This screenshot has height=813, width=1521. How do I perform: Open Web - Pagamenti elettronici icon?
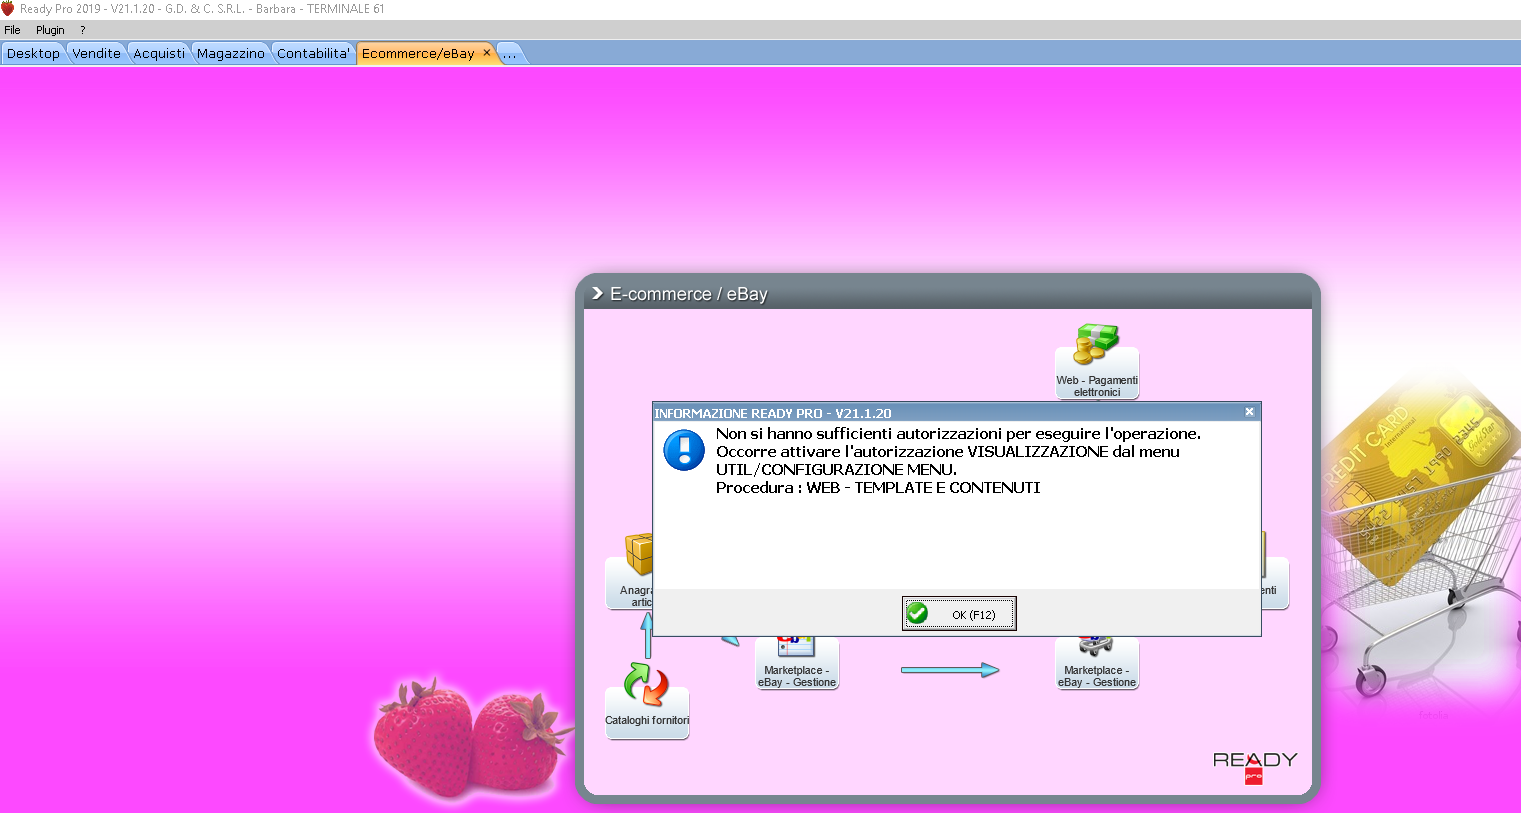tap(1097, 361)
